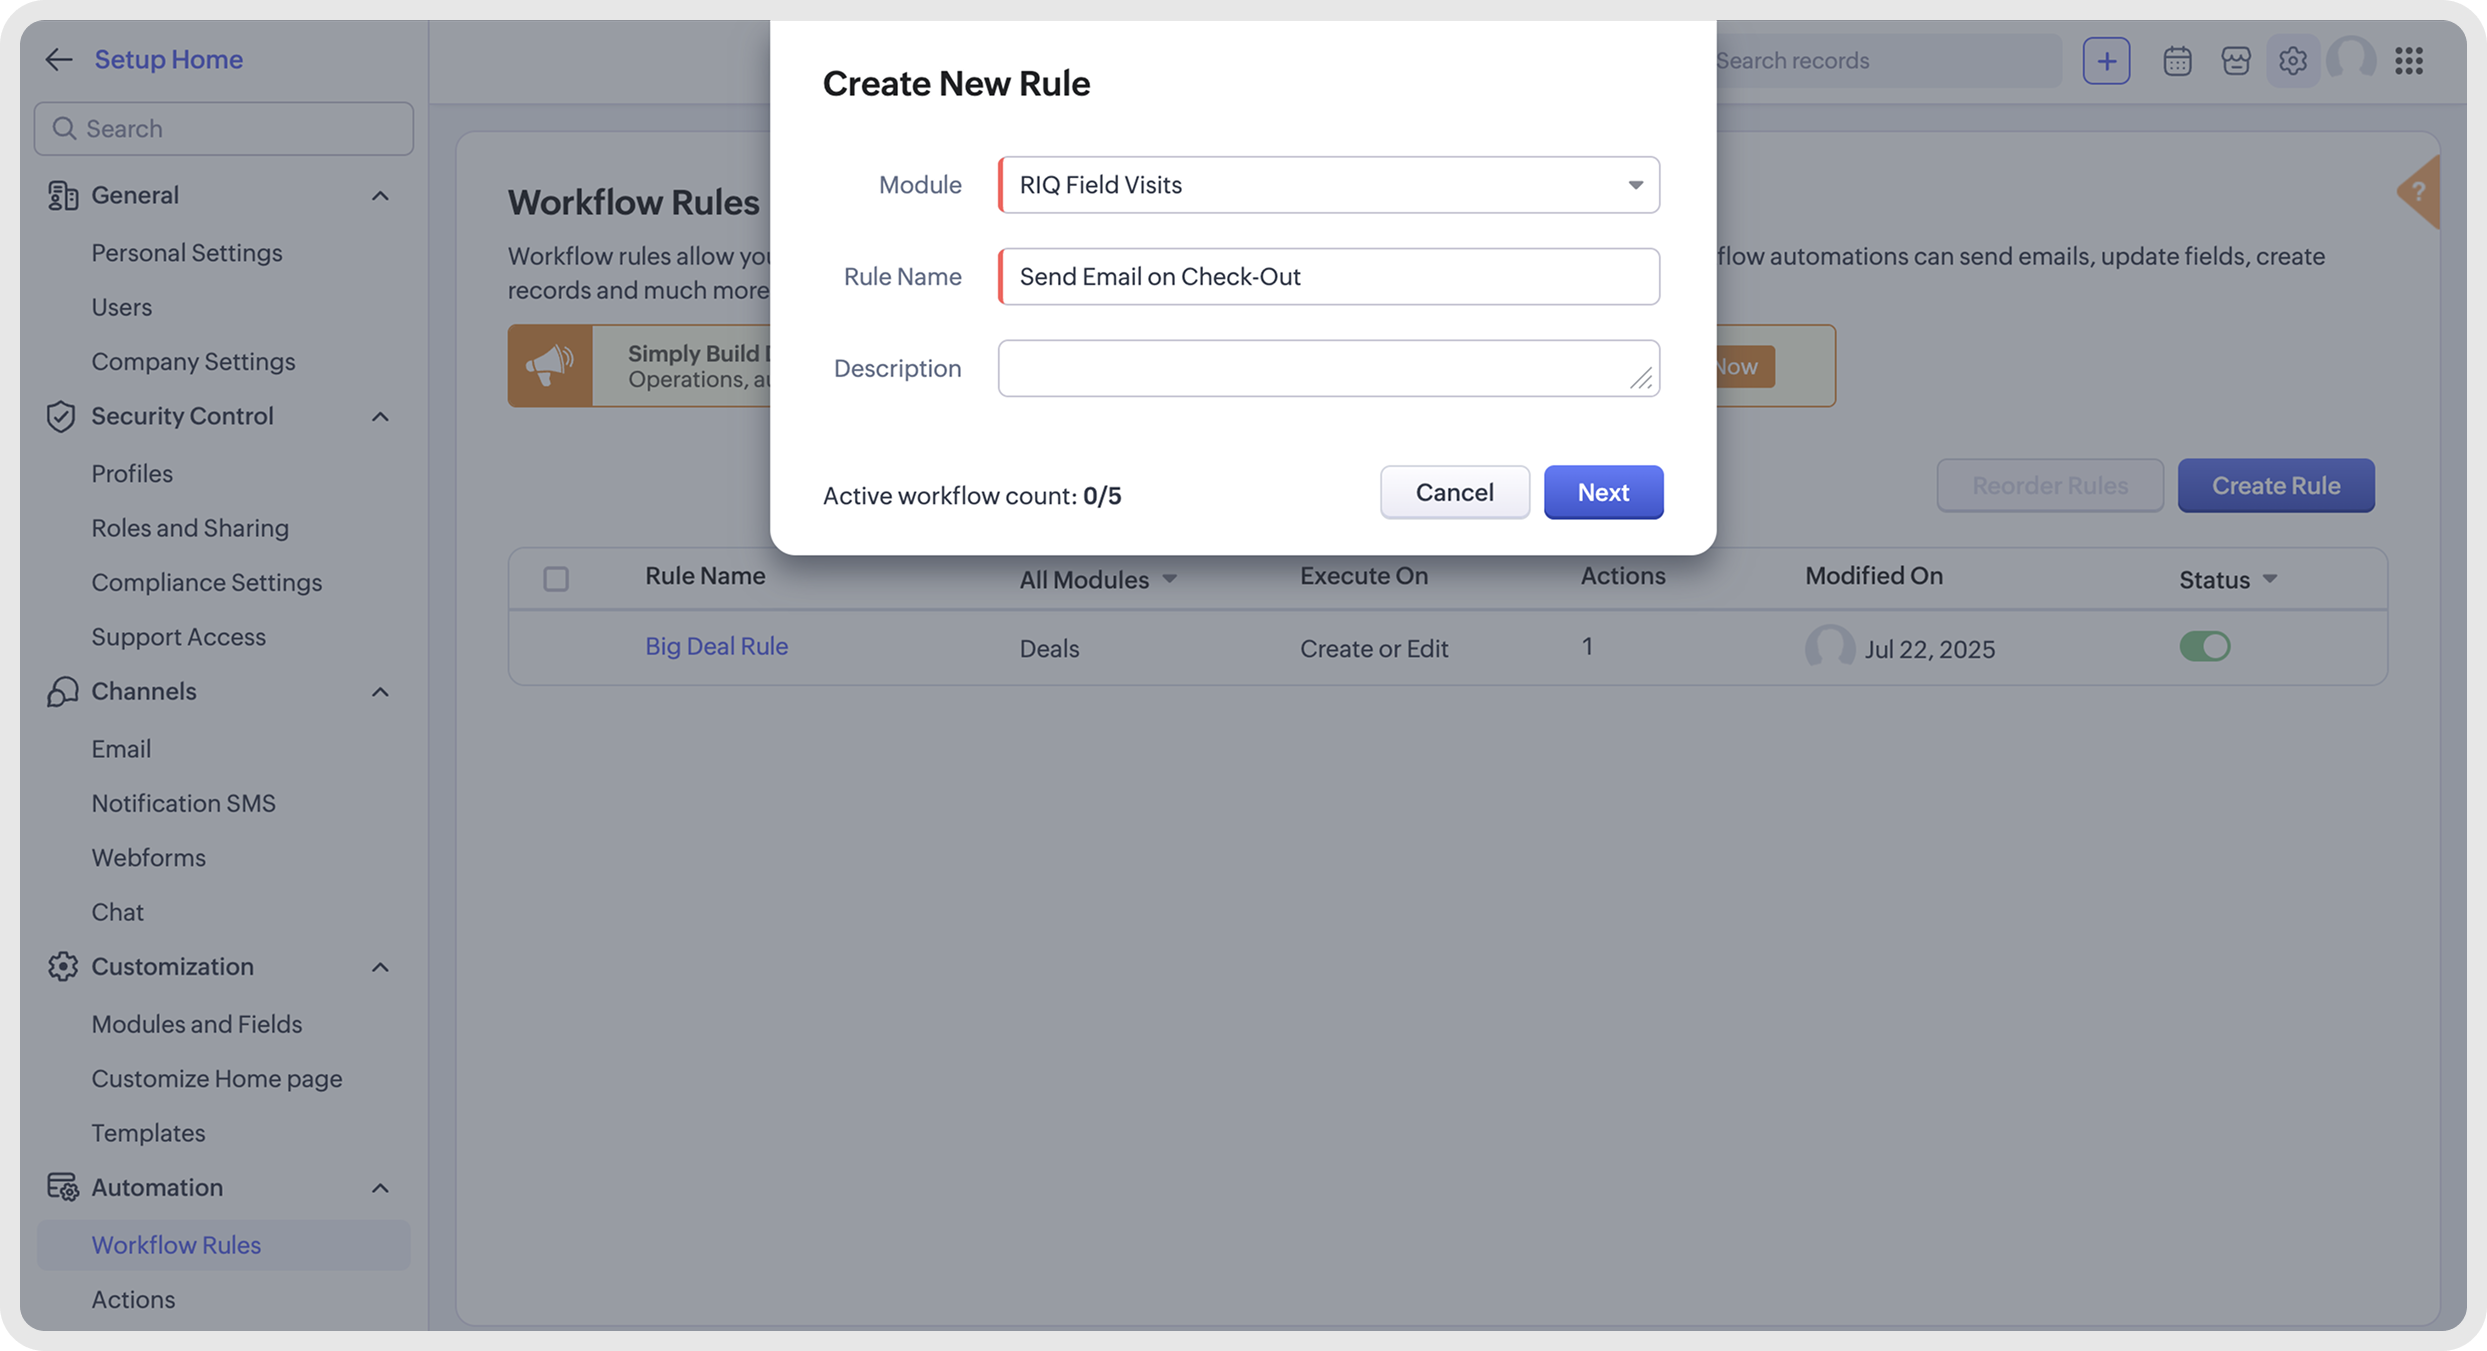
Task: Open the Big Deal Rule link
Action: [716, 647]
